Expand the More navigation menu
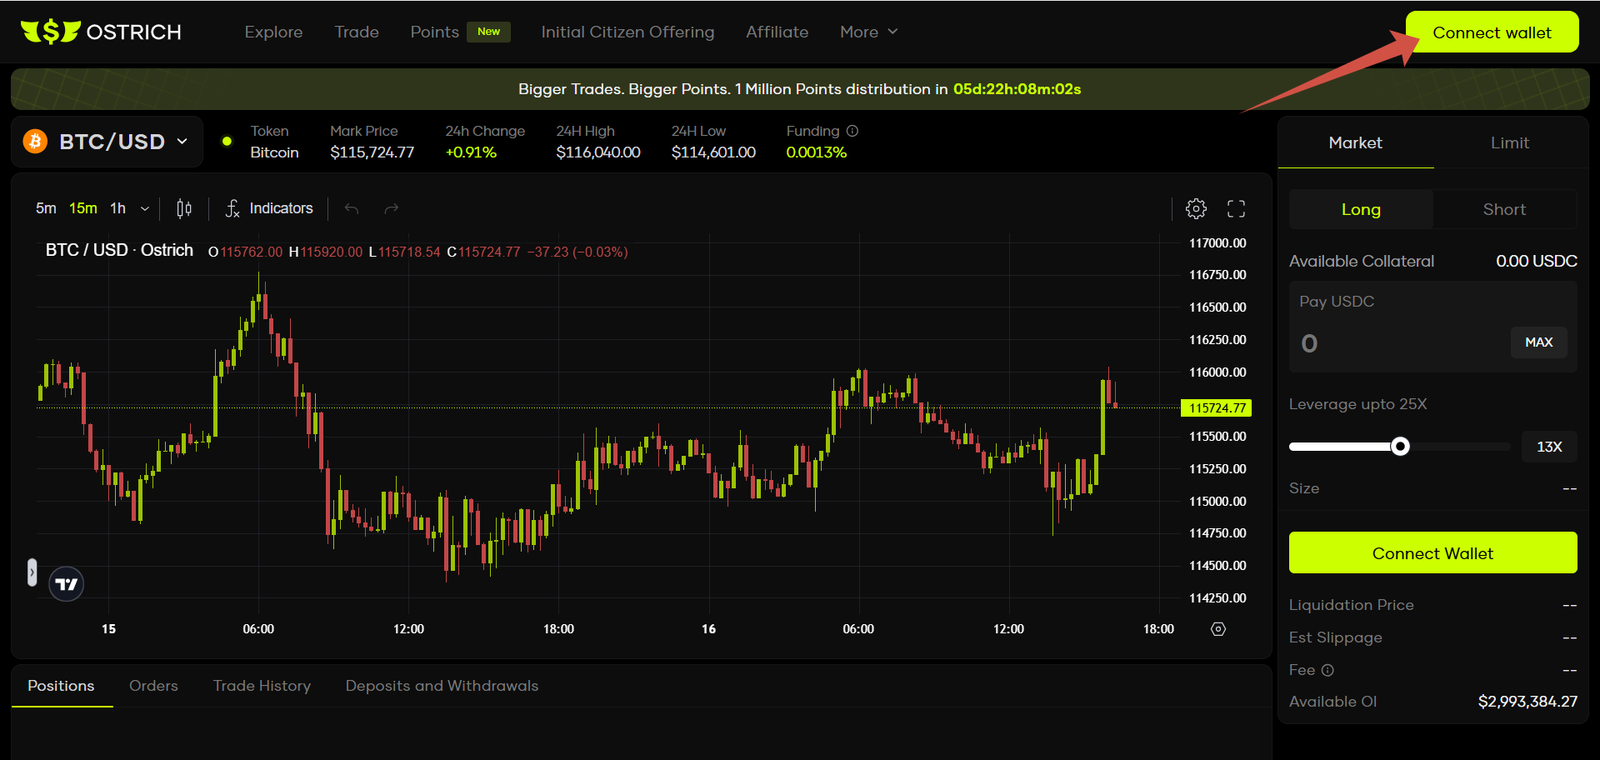This screenshot has height=760, width=1600. 868,32
